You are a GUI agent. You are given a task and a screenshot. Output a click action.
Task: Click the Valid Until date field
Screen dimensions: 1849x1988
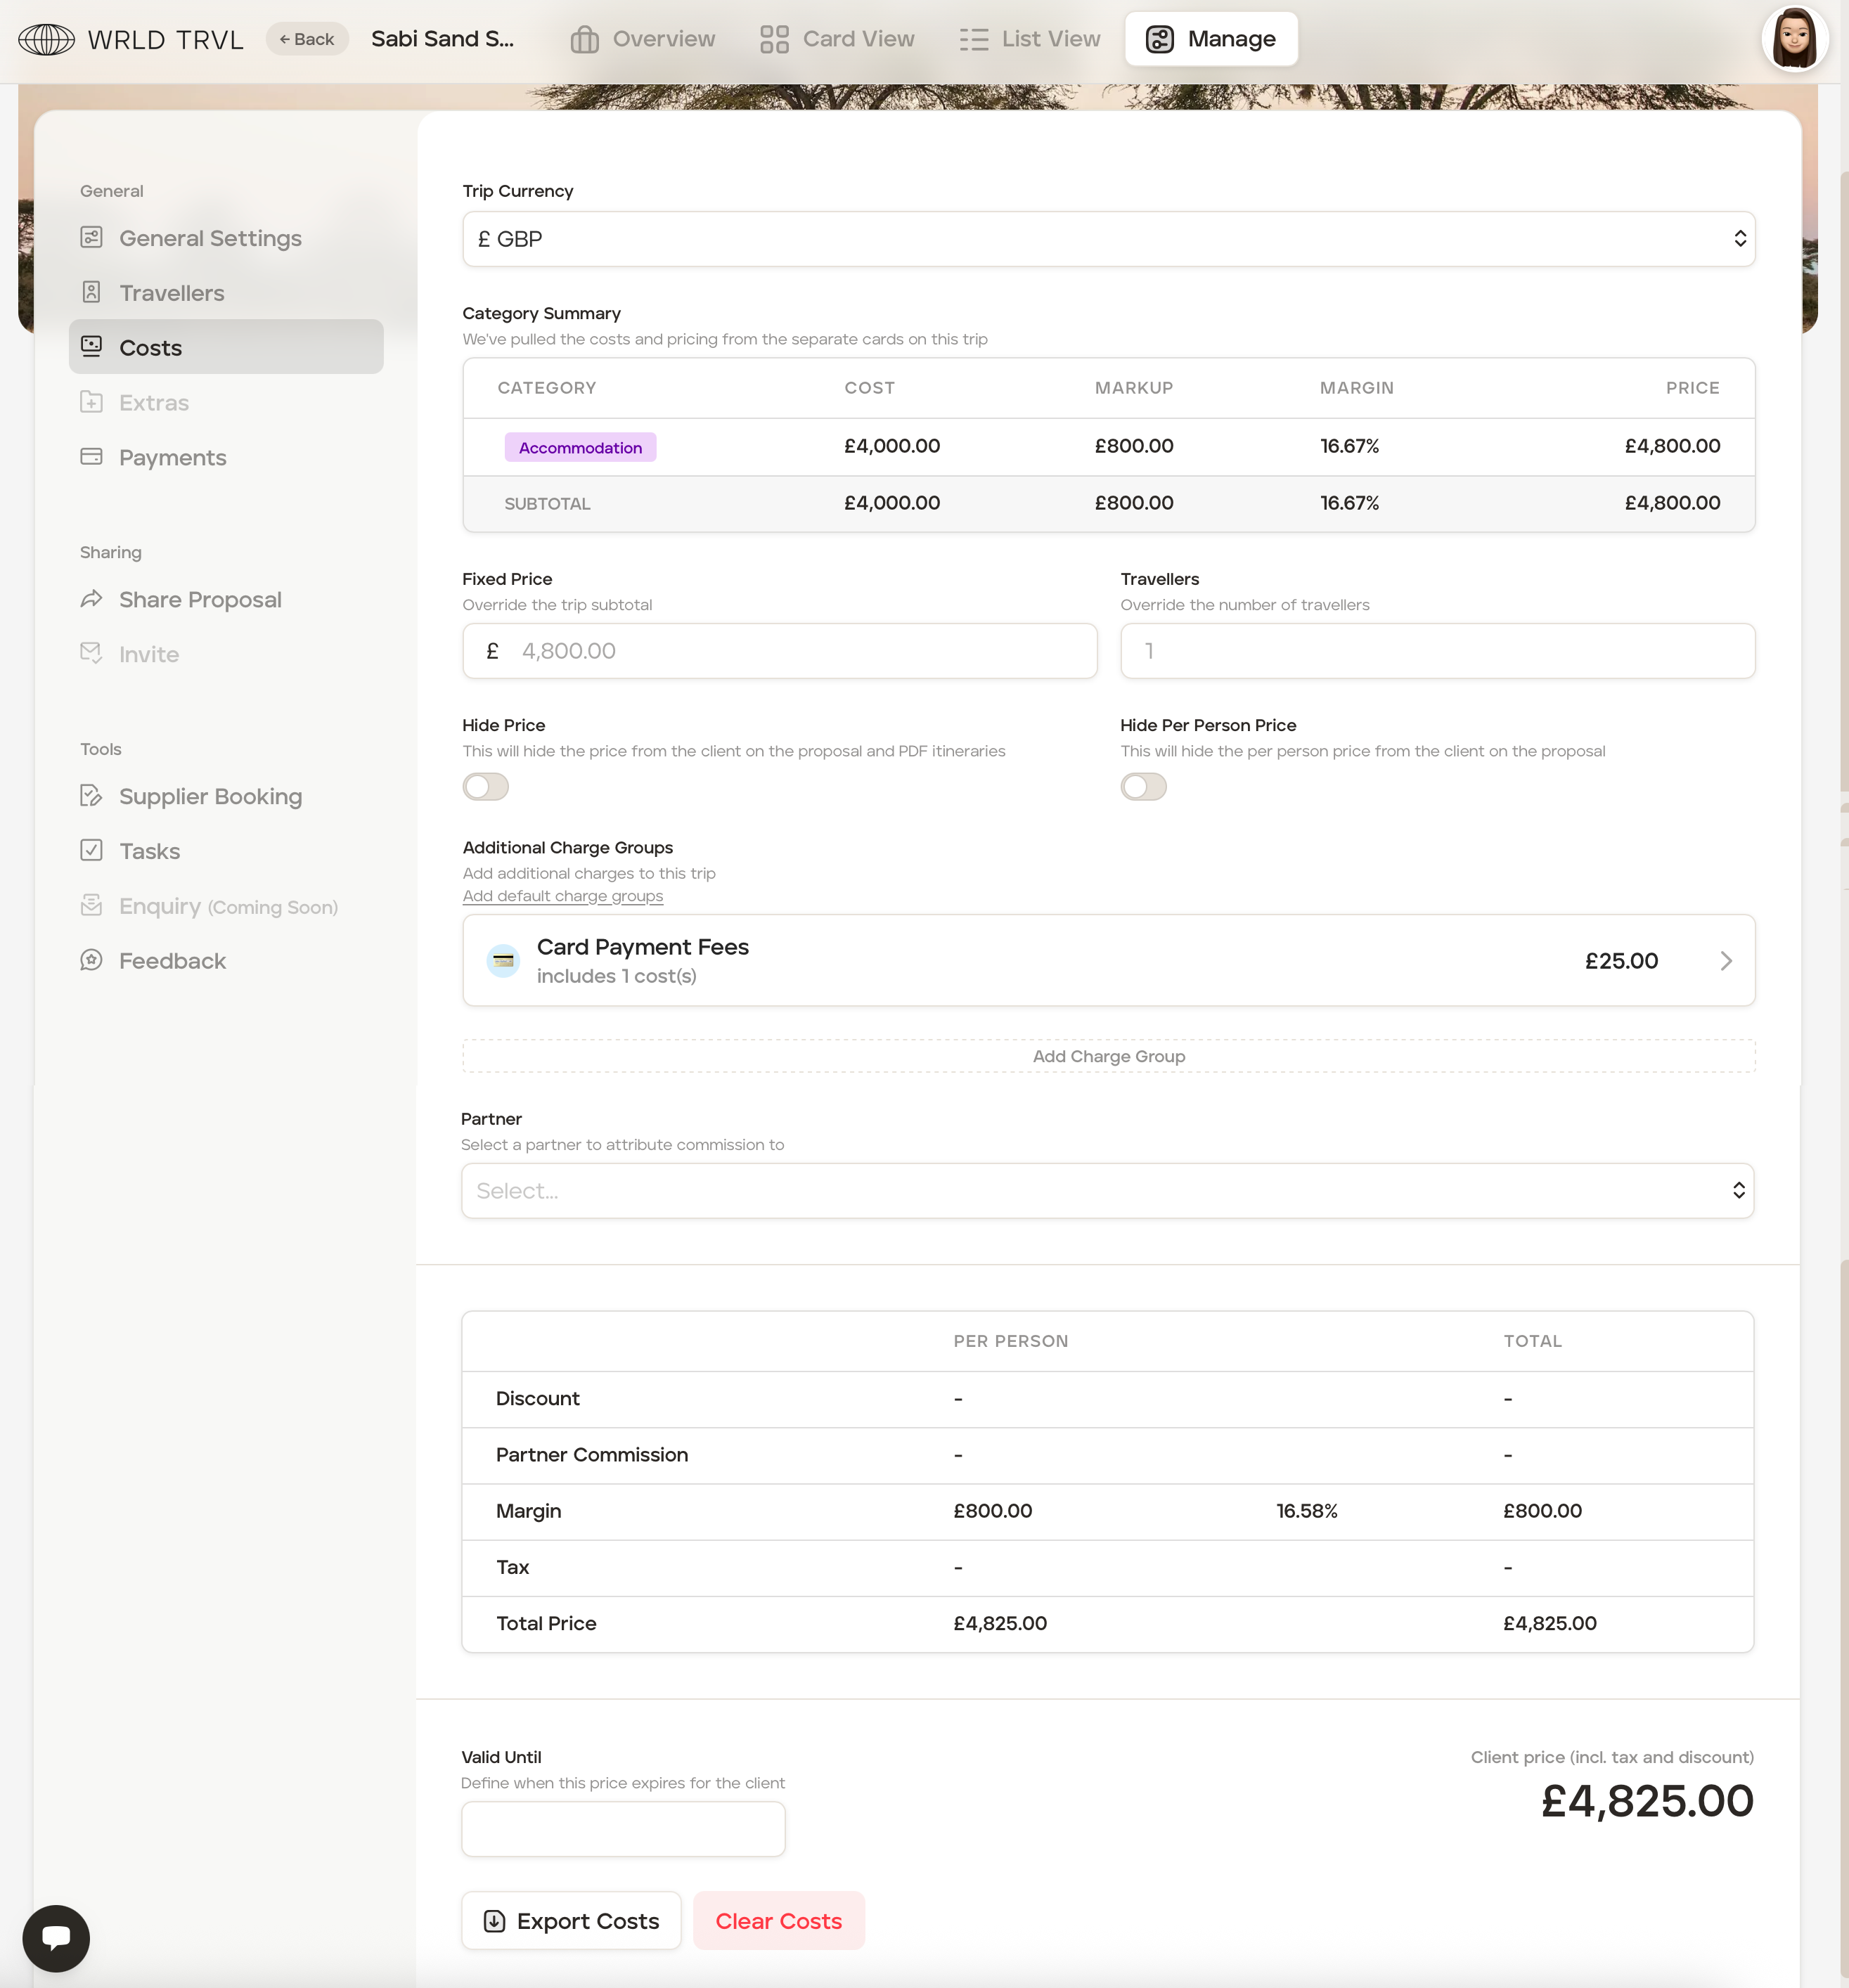click(x=623, y=1829)
